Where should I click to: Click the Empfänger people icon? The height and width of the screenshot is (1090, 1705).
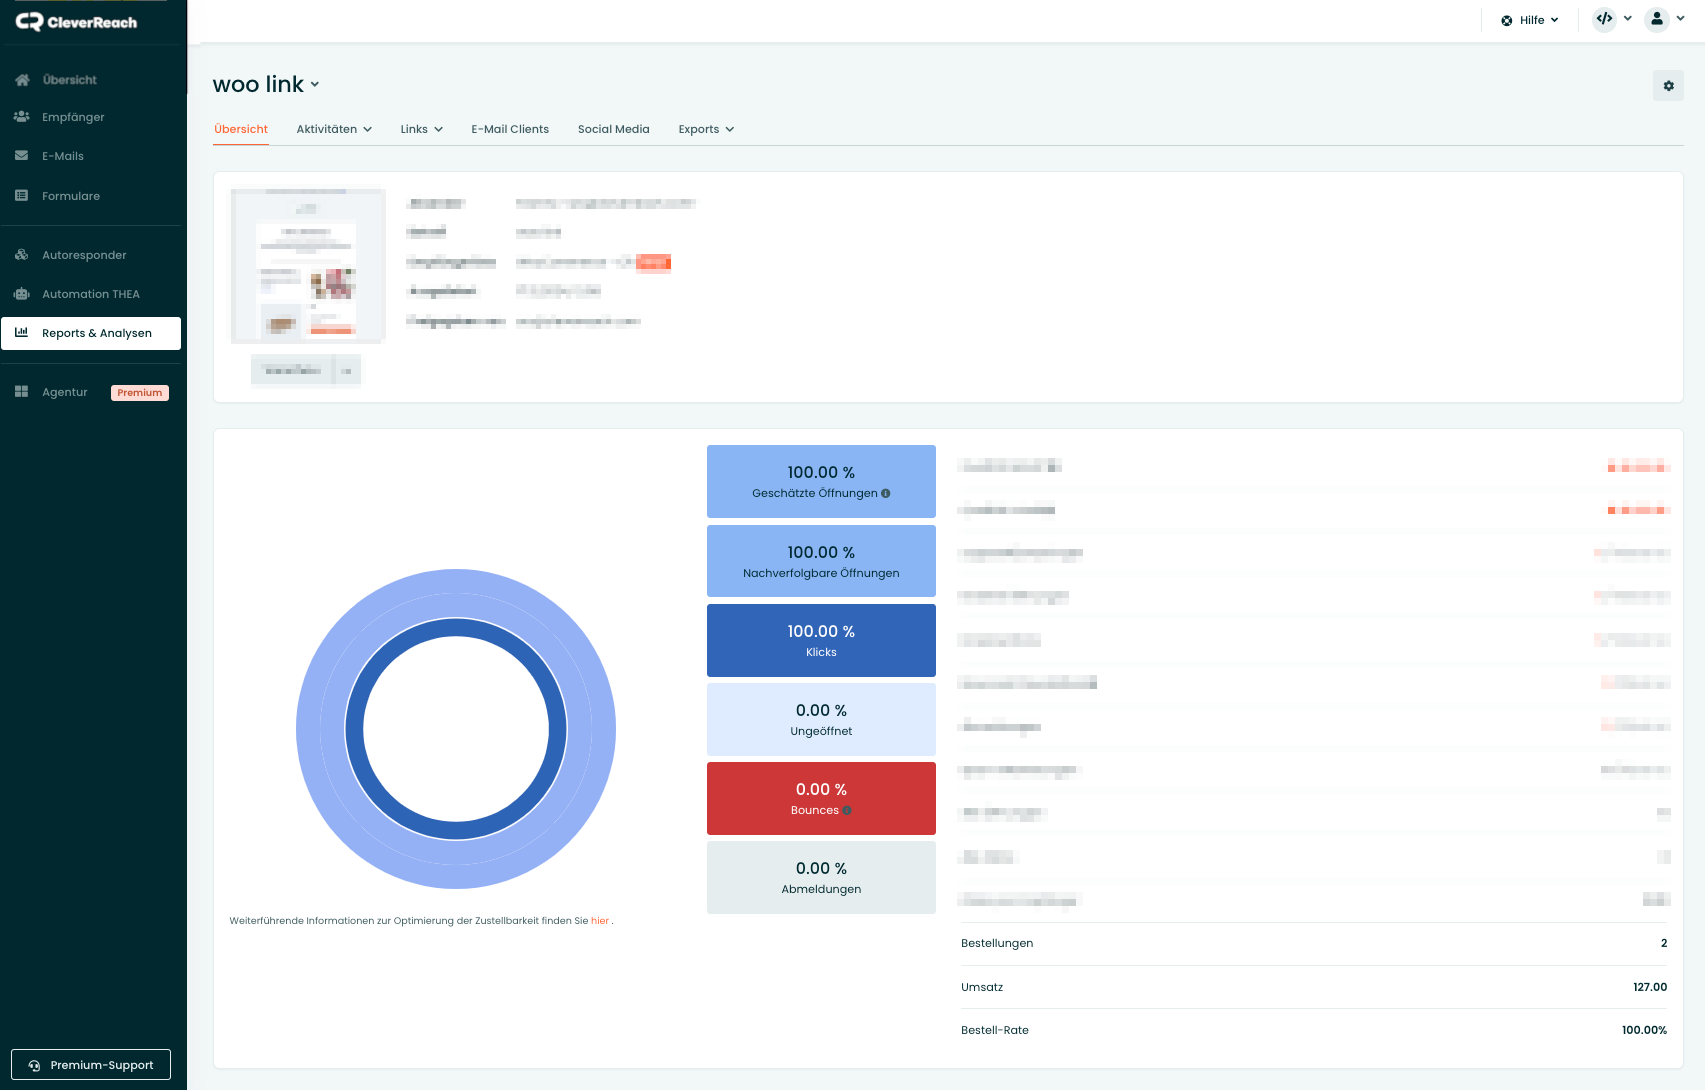(22, 117)
